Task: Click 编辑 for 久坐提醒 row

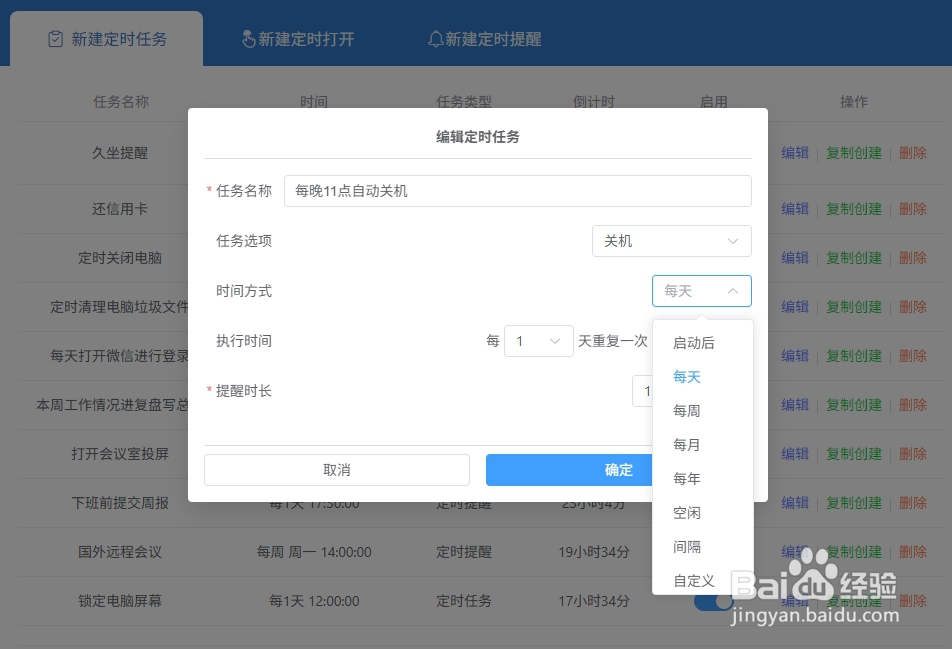Action: 795,153
